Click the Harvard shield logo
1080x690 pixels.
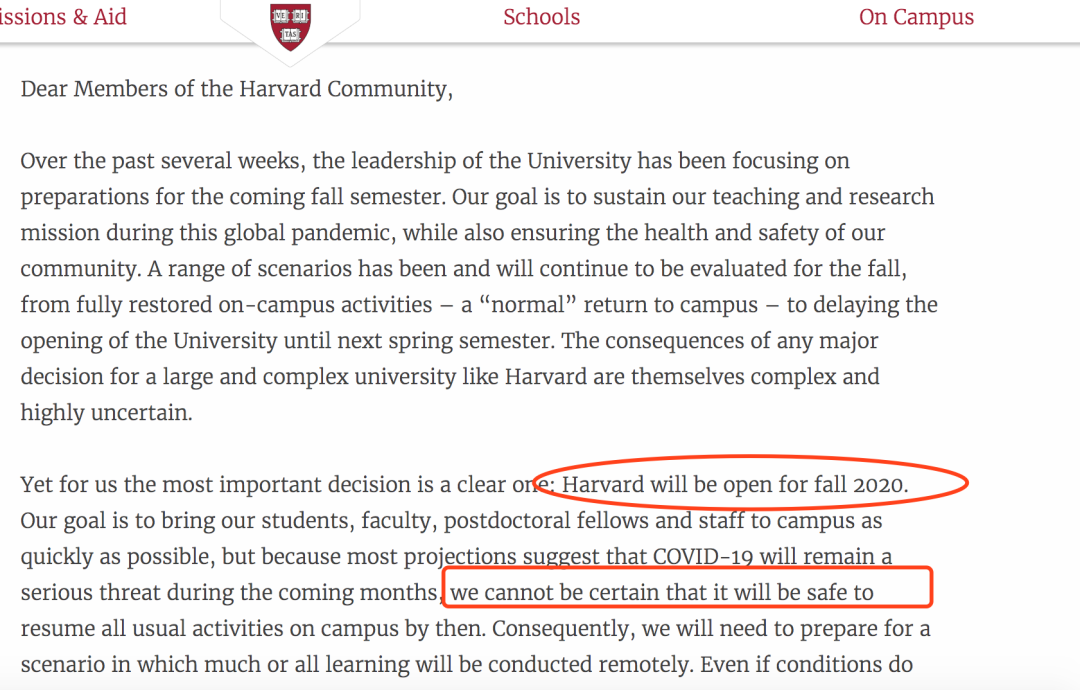click(x=290, y=26)
